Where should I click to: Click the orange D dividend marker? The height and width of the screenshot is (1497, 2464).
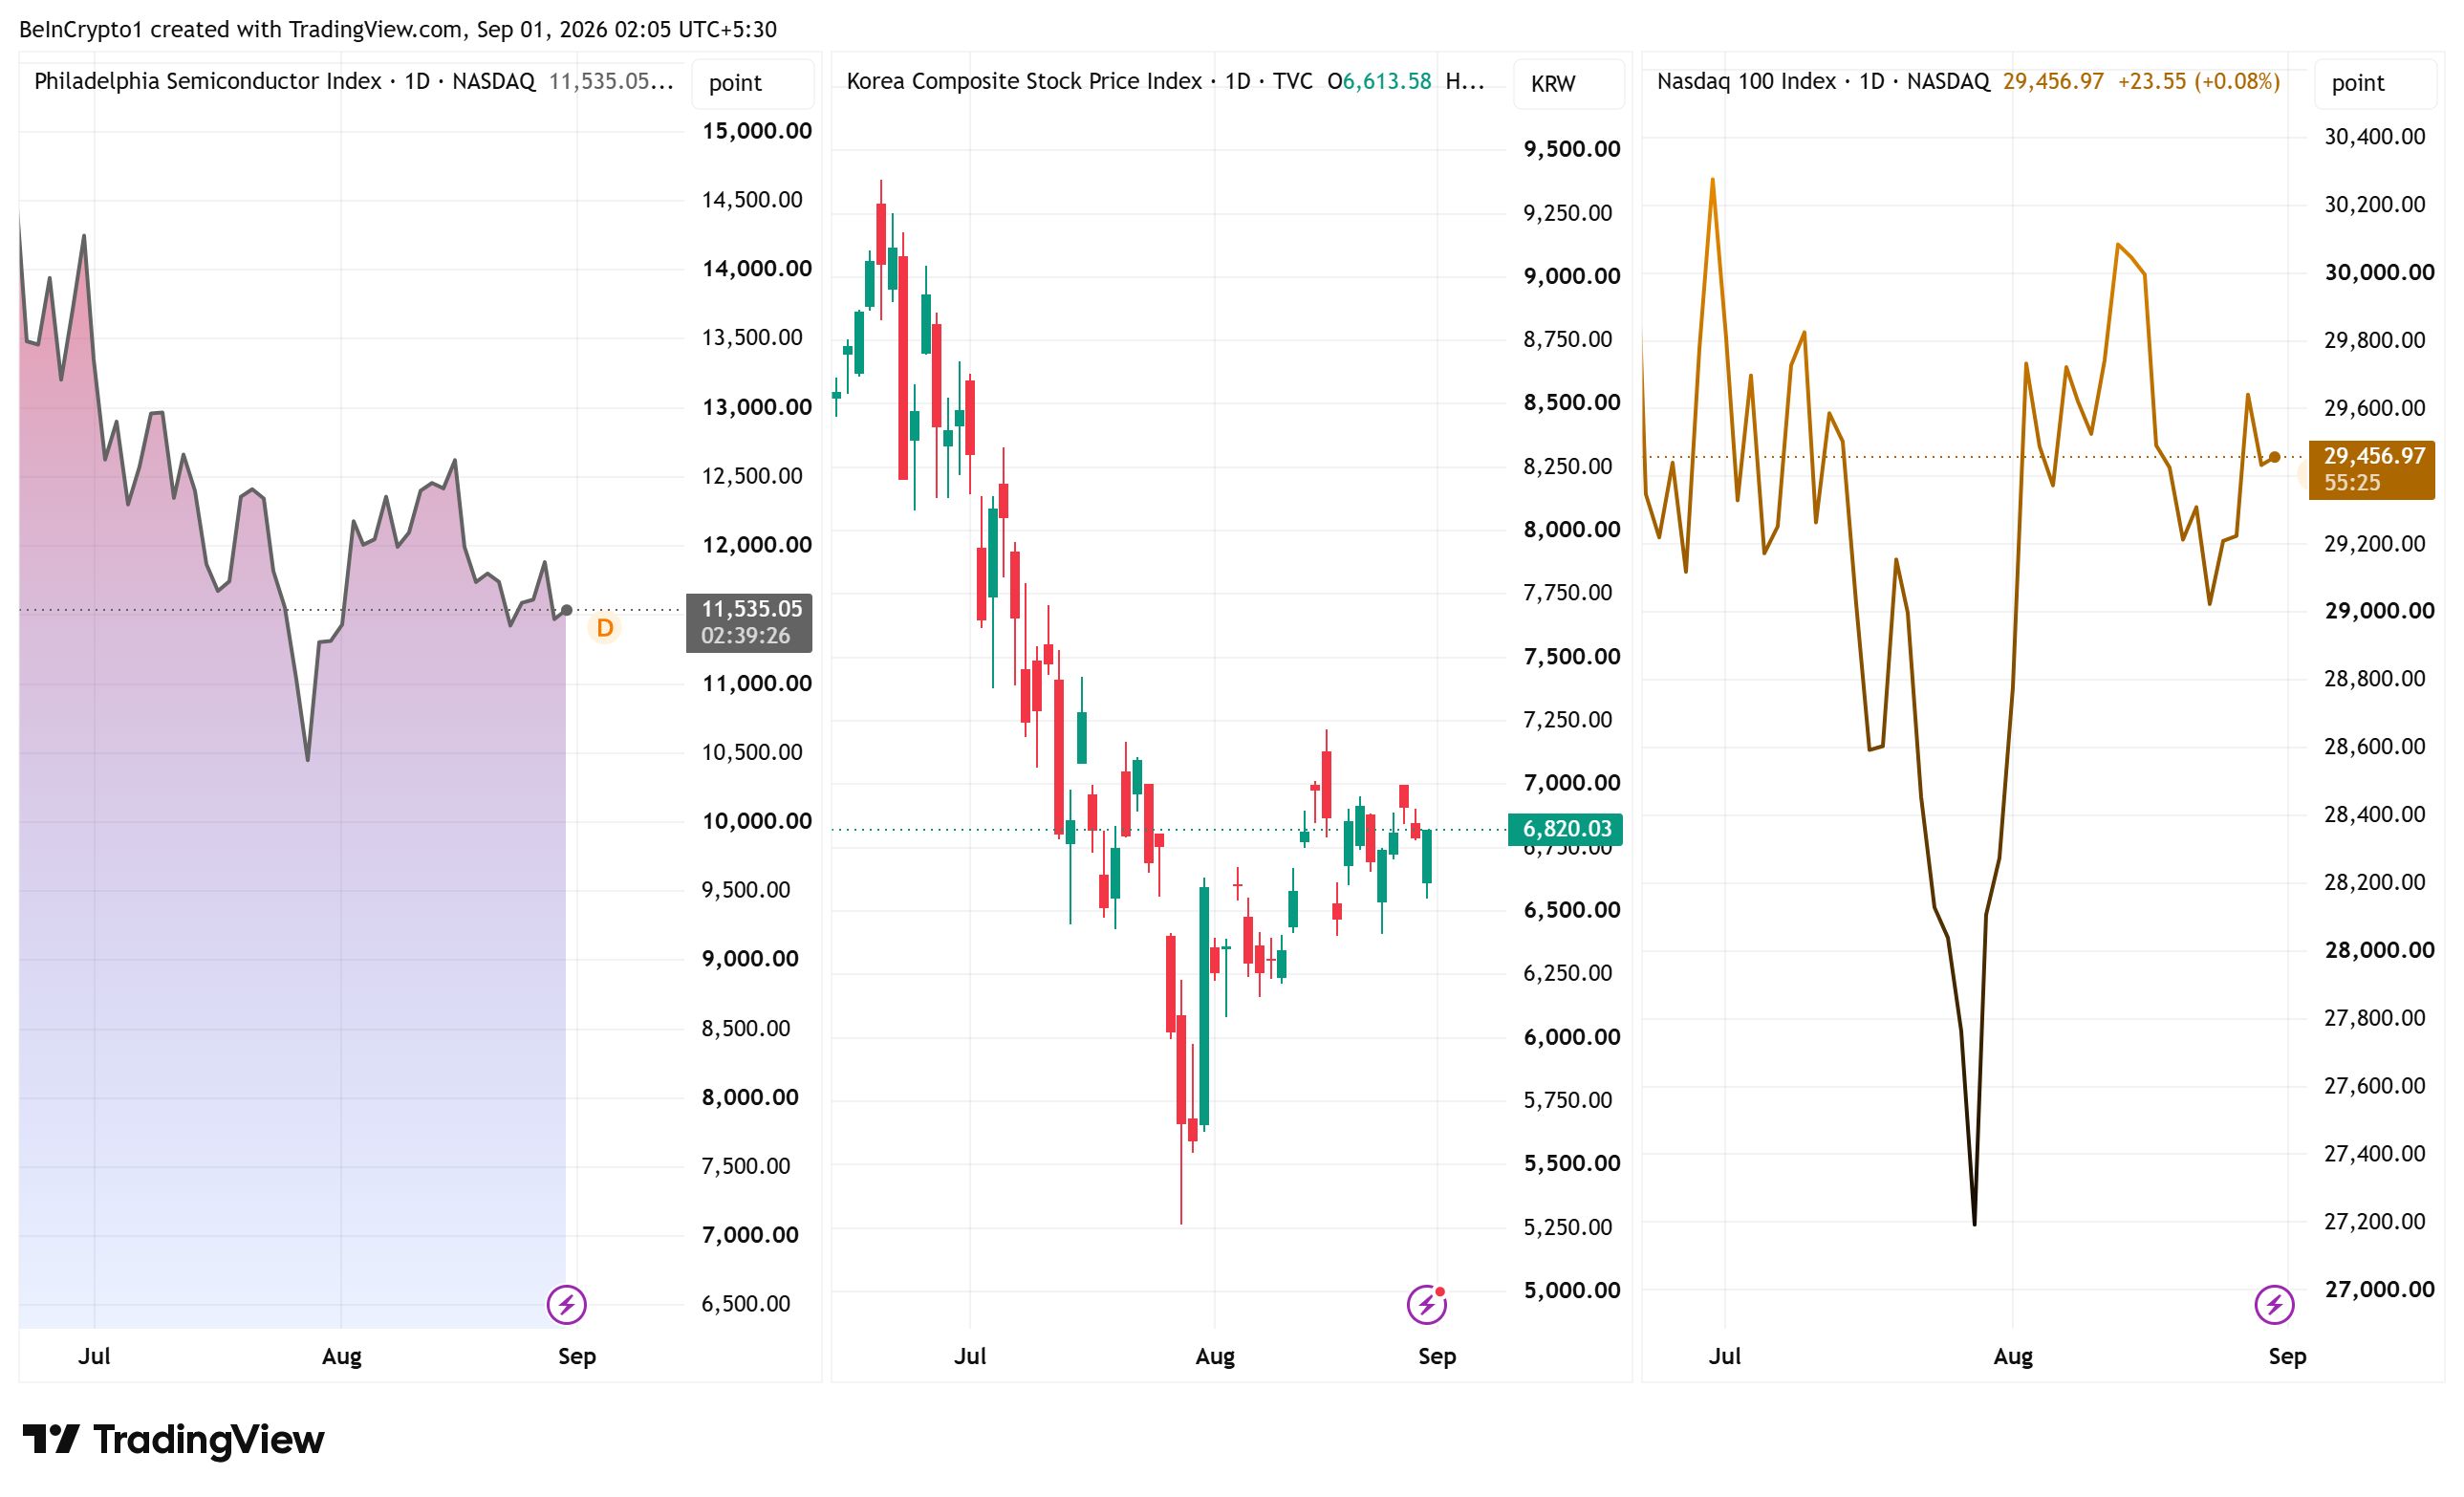coord(604,628)
